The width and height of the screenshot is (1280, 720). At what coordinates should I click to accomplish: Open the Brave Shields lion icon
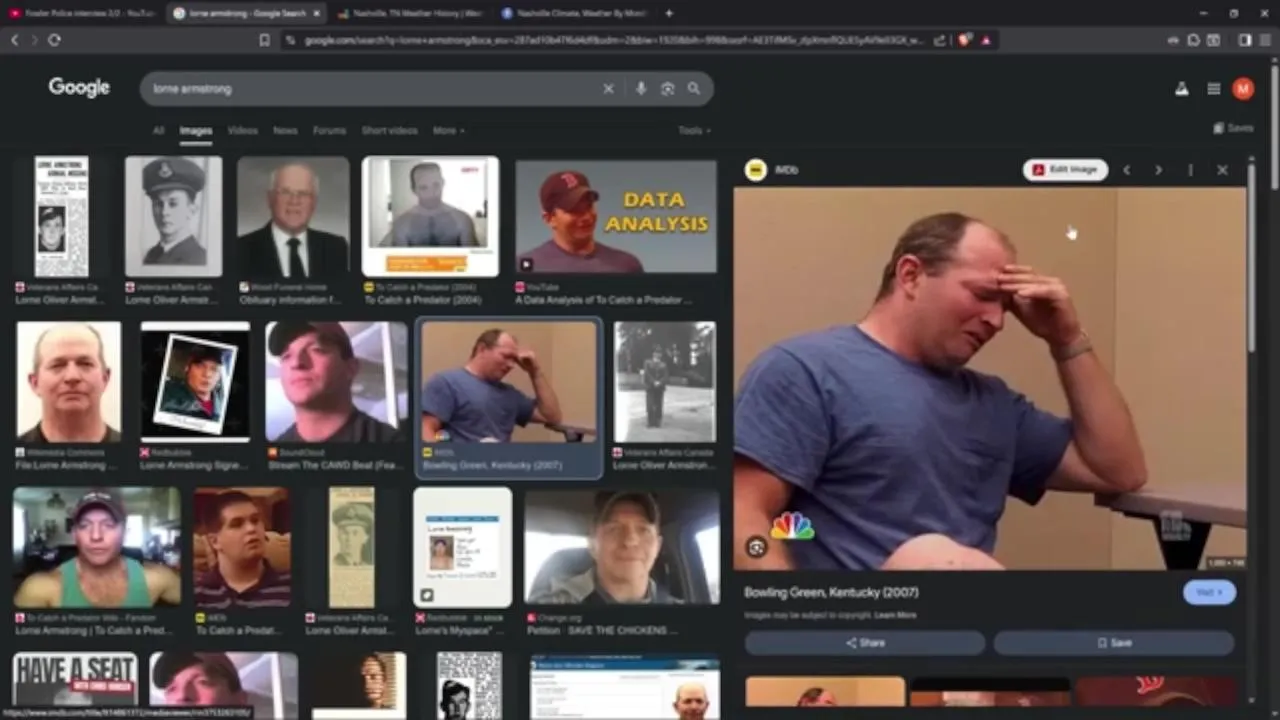[966, 40]
